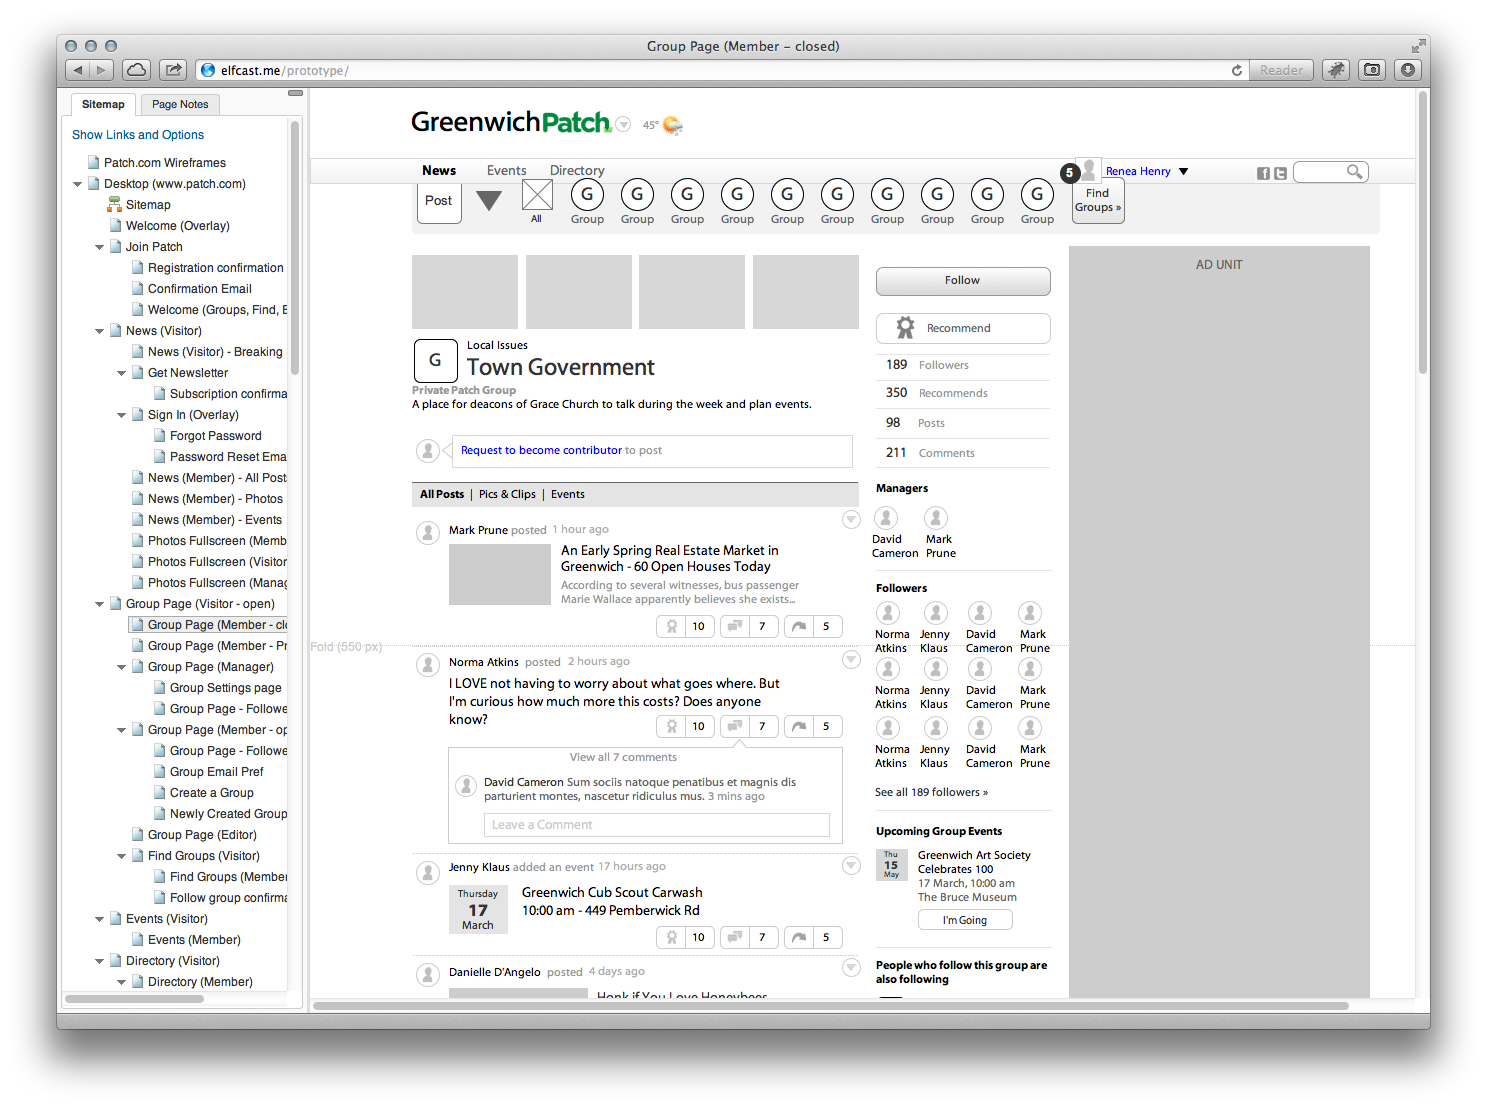Click the Recommend ribbon icon in the sidebar

pos(906,328)
